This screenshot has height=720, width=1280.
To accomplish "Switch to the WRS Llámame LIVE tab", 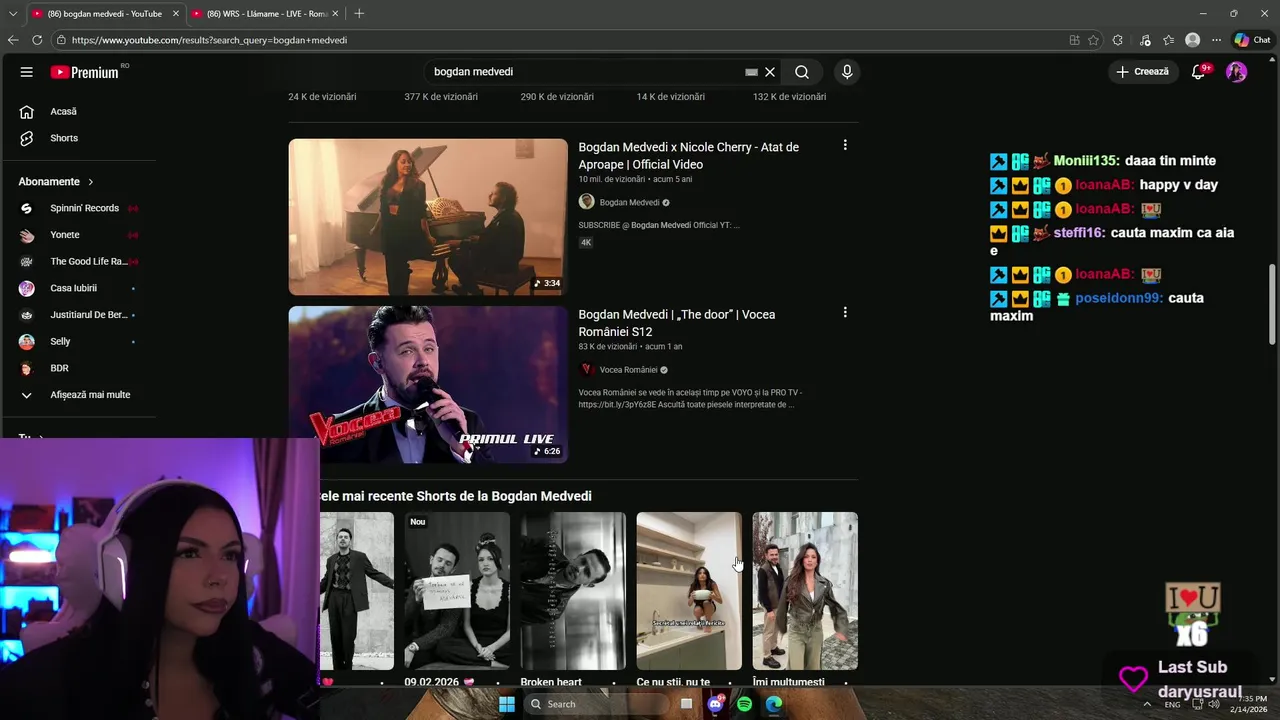I will click(x=266, y=13).
